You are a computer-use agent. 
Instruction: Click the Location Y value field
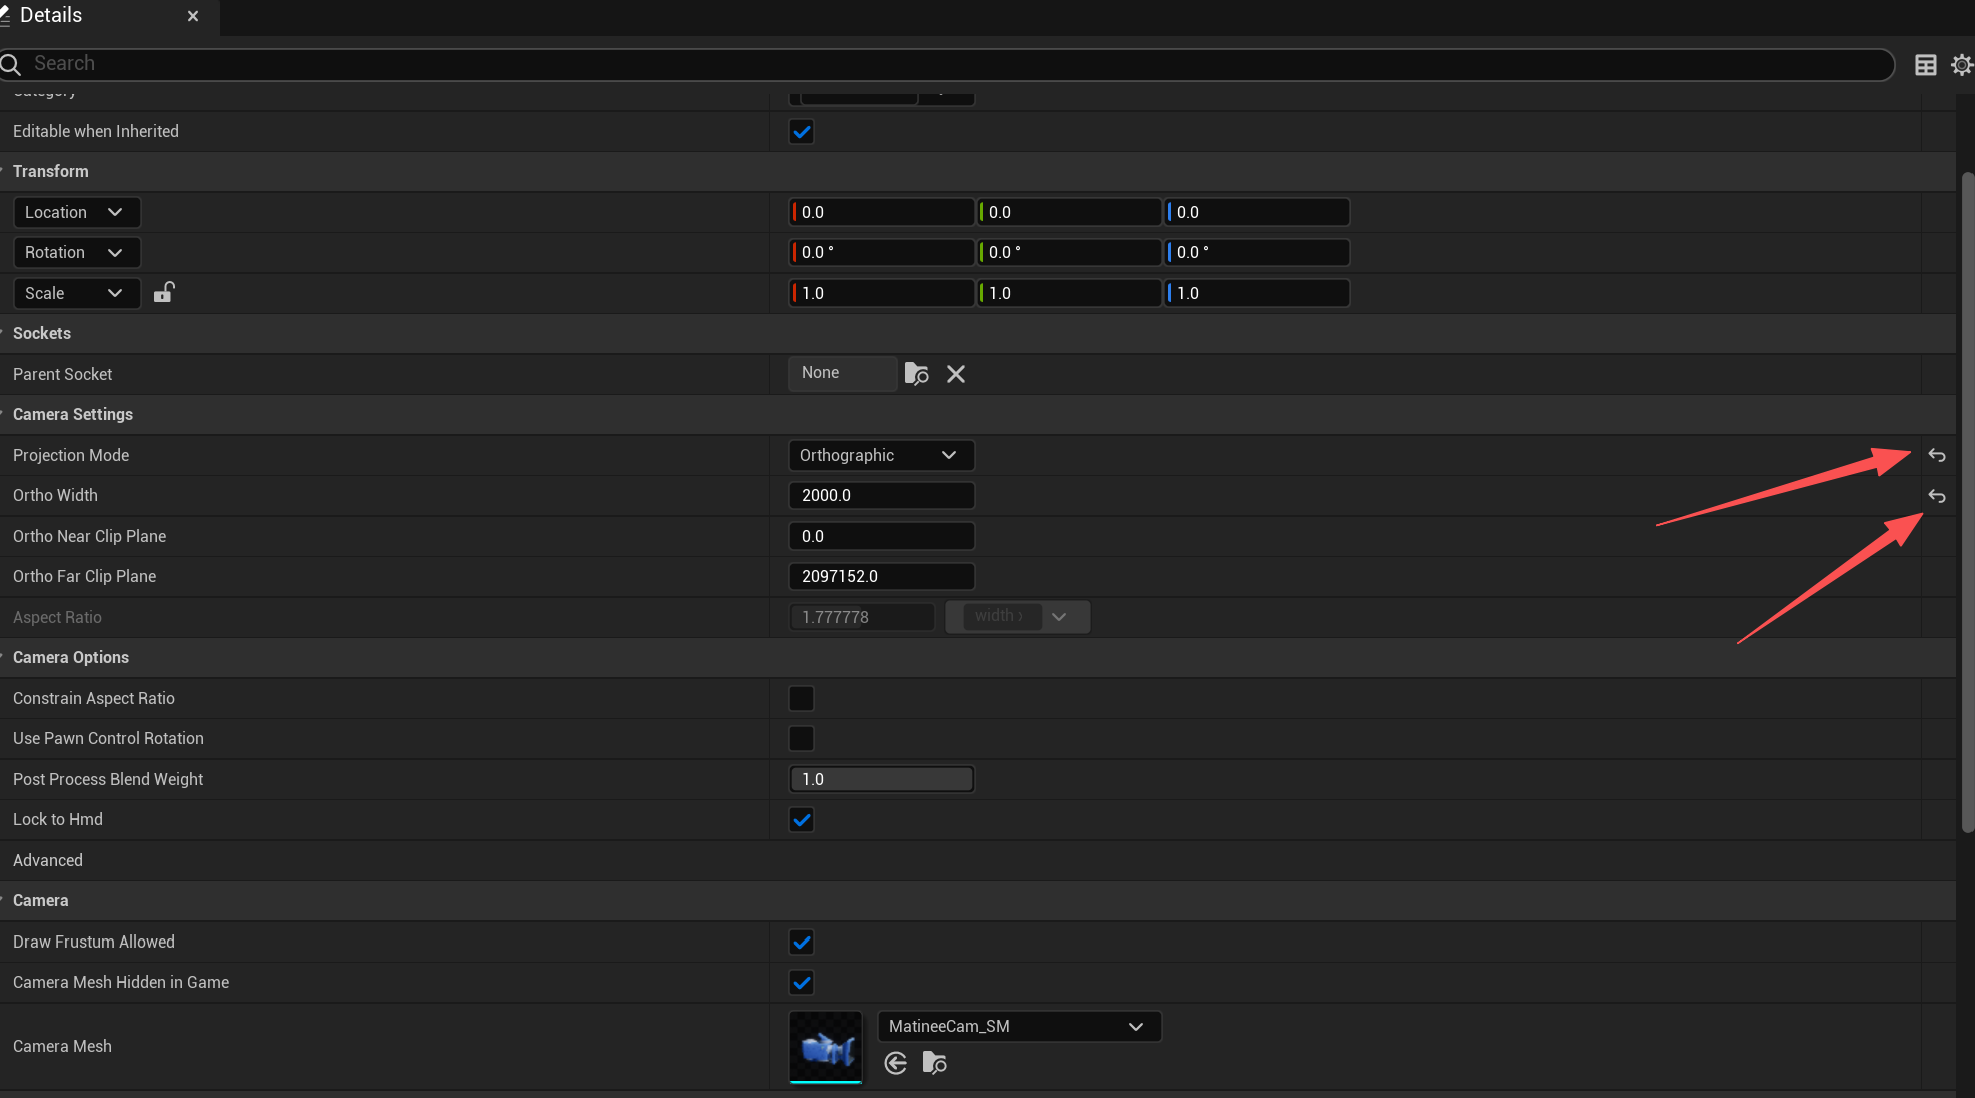pyautogui.click(x=1068, y=212)
